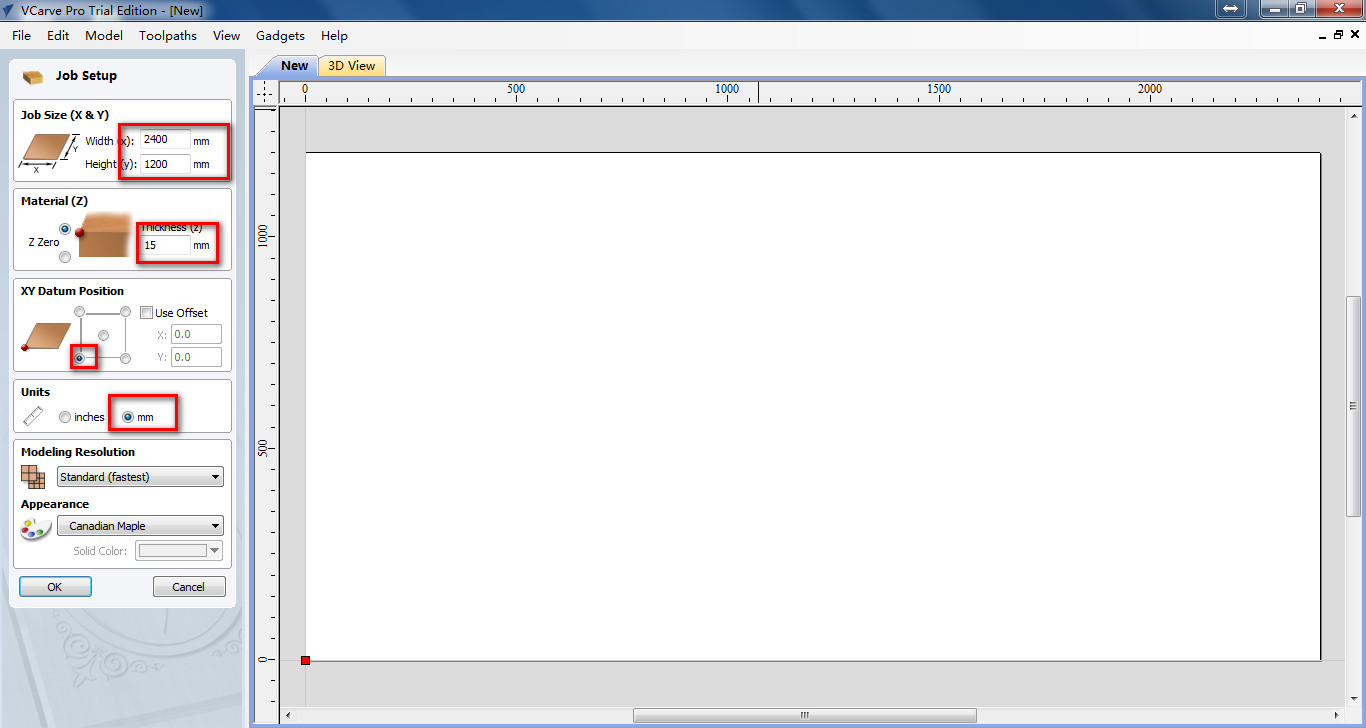Choose mm as units
This screenshot has width=1366, height=728.
coord(128,417)
